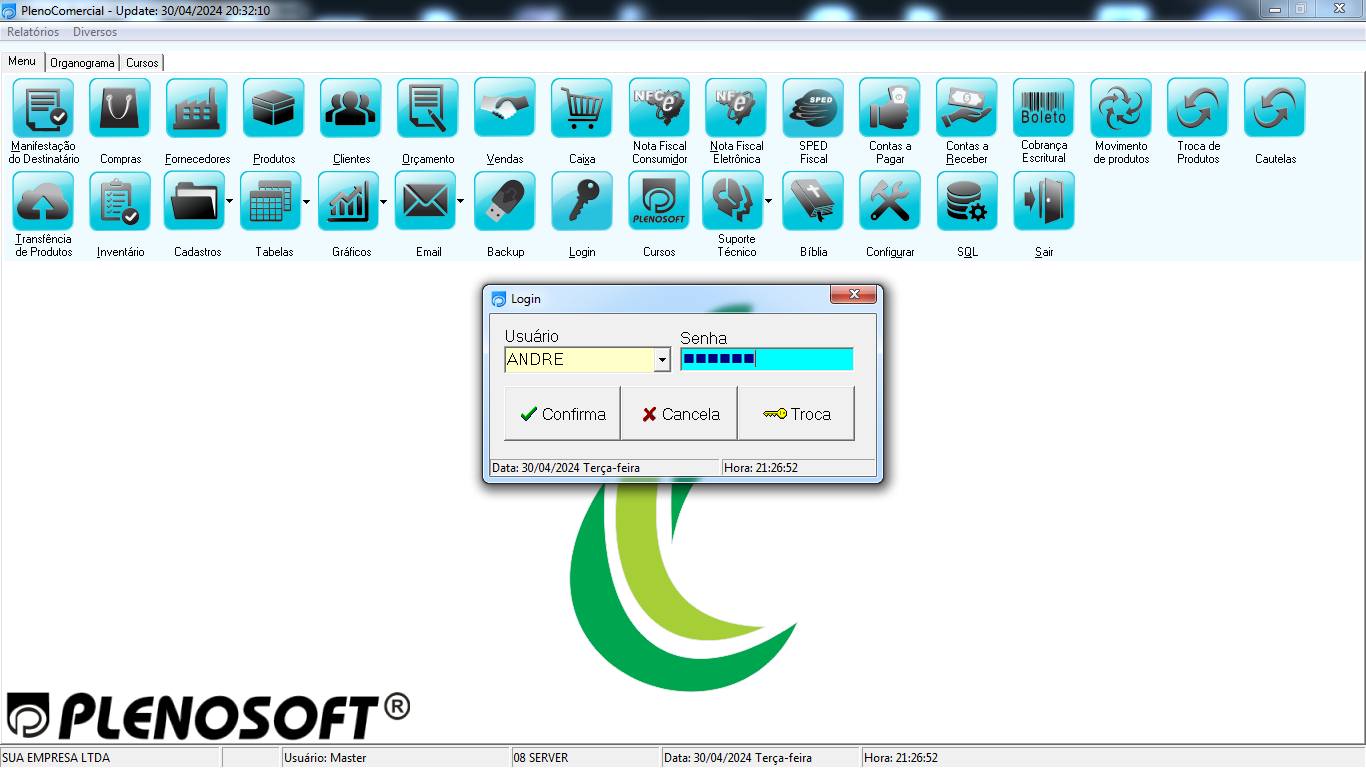Expand the Tabelas dropdown arrow

306,201
